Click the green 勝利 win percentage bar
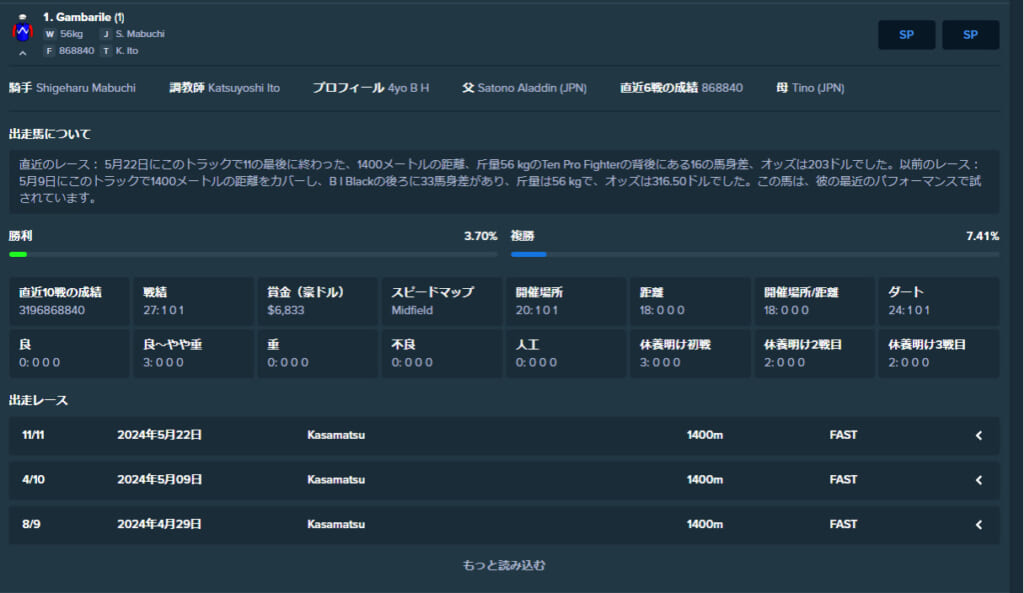This screenshot has height=593, width=1024. tap(18, 254)
